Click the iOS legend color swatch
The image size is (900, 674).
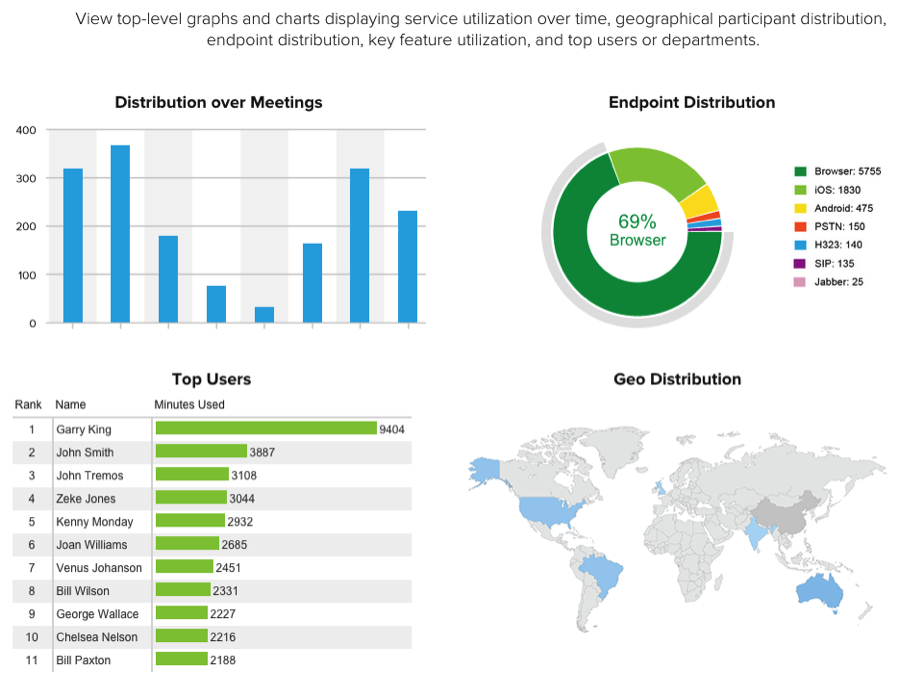pos(800,190)
